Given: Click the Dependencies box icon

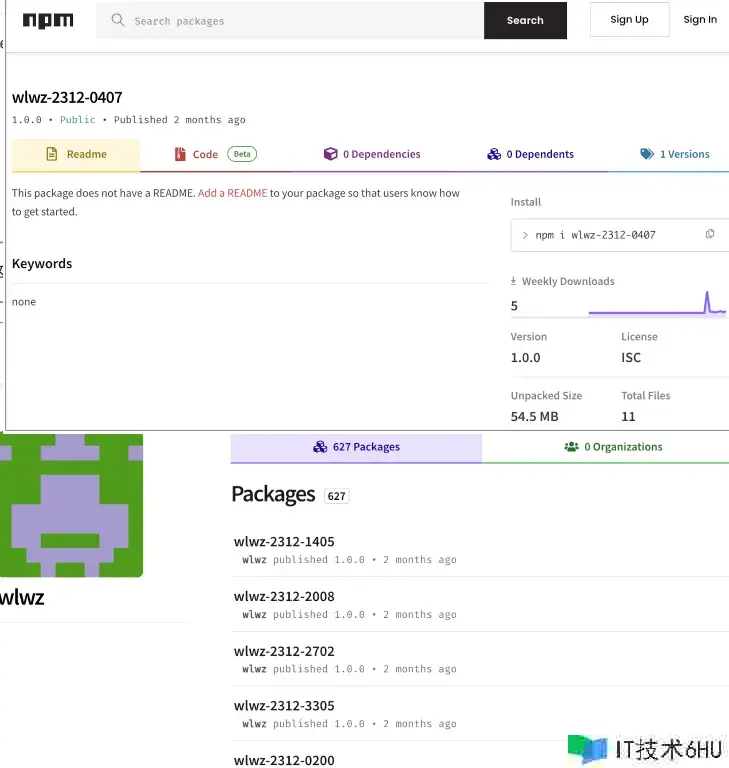Looking at the screenshot, I should 331,154.
